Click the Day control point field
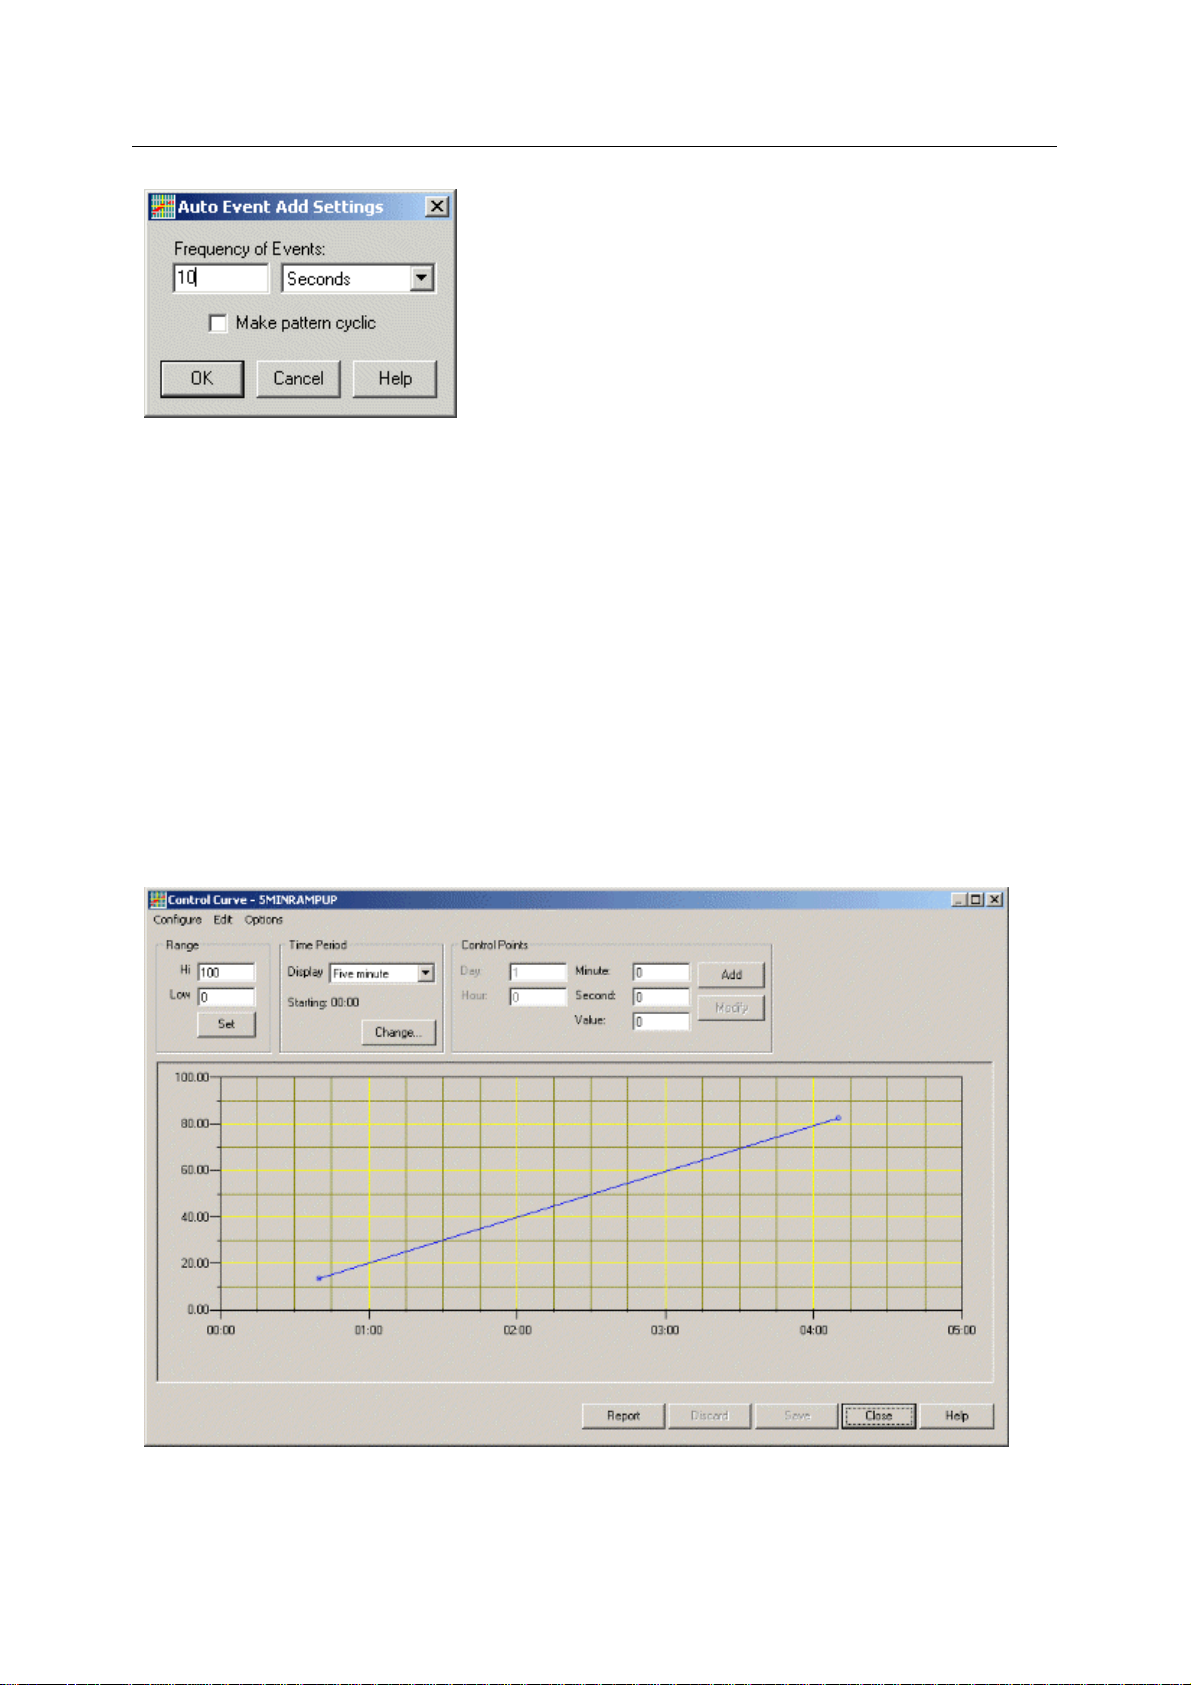The height and width of the screenshot is (1685, 1191). tap(538, 972)
